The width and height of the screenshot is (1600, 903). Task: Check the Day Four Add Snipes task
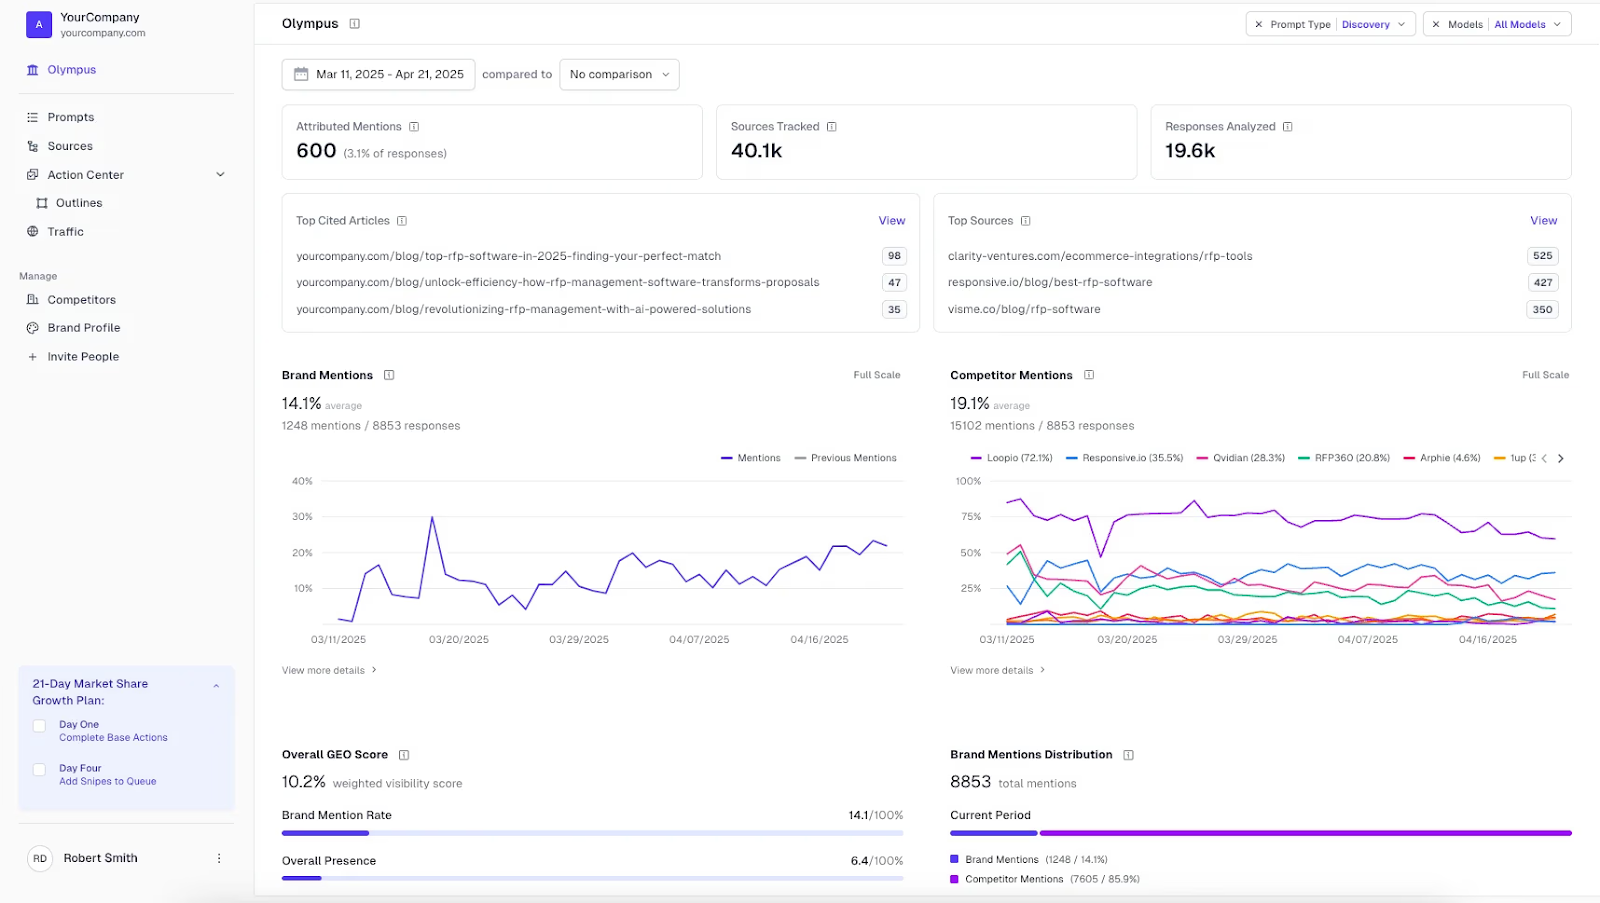(39, 769)
